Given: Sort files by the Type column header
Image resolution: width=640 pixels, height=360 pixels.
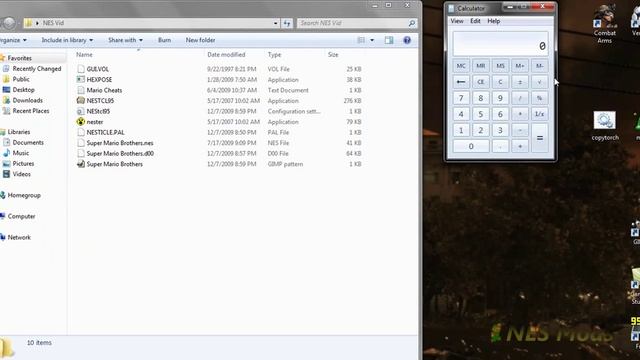Looking at the screenshot, I should 274,54.
